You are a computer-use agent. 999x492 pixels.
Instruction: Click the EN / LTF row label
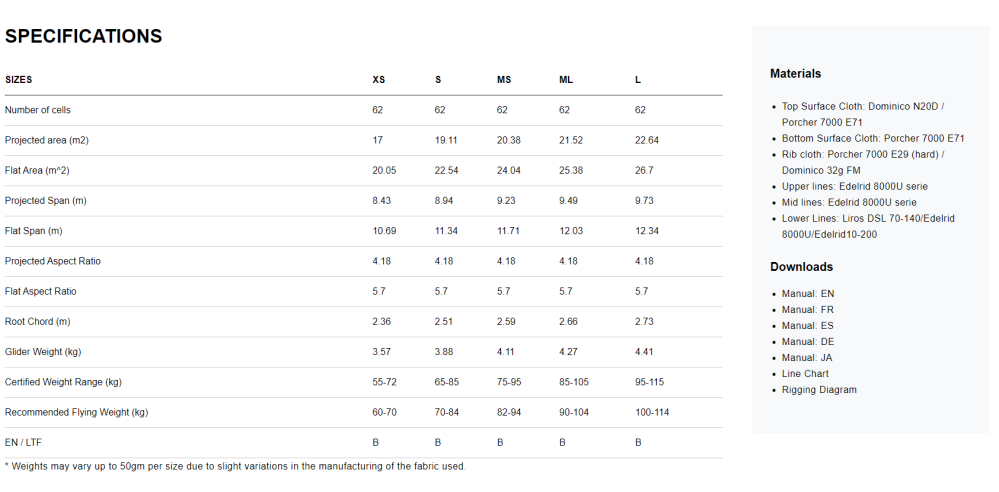pyautogui.click(x=24, y=442)
